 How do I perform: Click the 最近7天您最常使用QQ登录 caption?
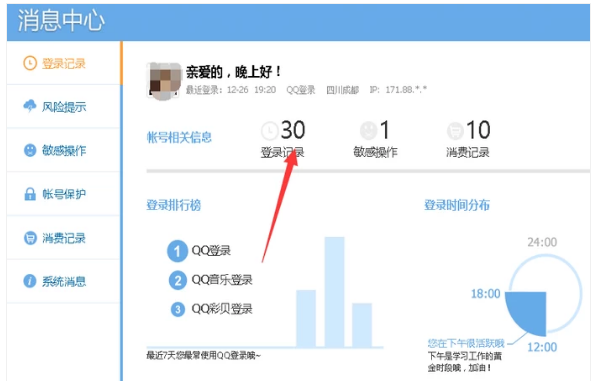click(x=203, y=355)
